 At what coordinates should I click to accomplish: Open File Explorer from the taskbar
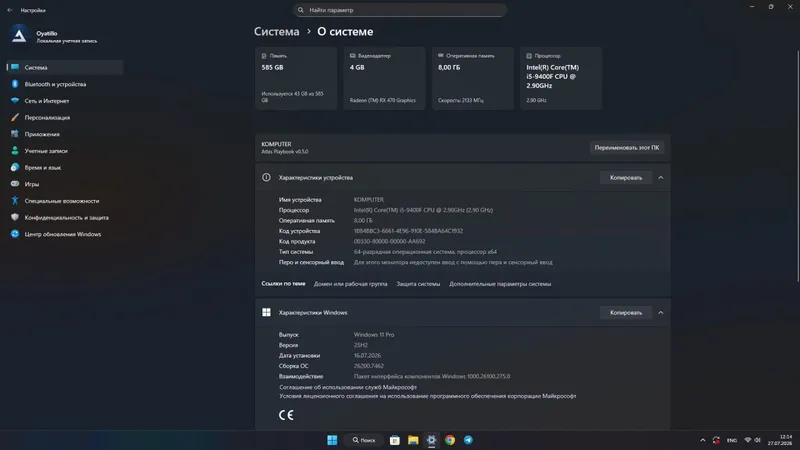[x=413, y=440]
